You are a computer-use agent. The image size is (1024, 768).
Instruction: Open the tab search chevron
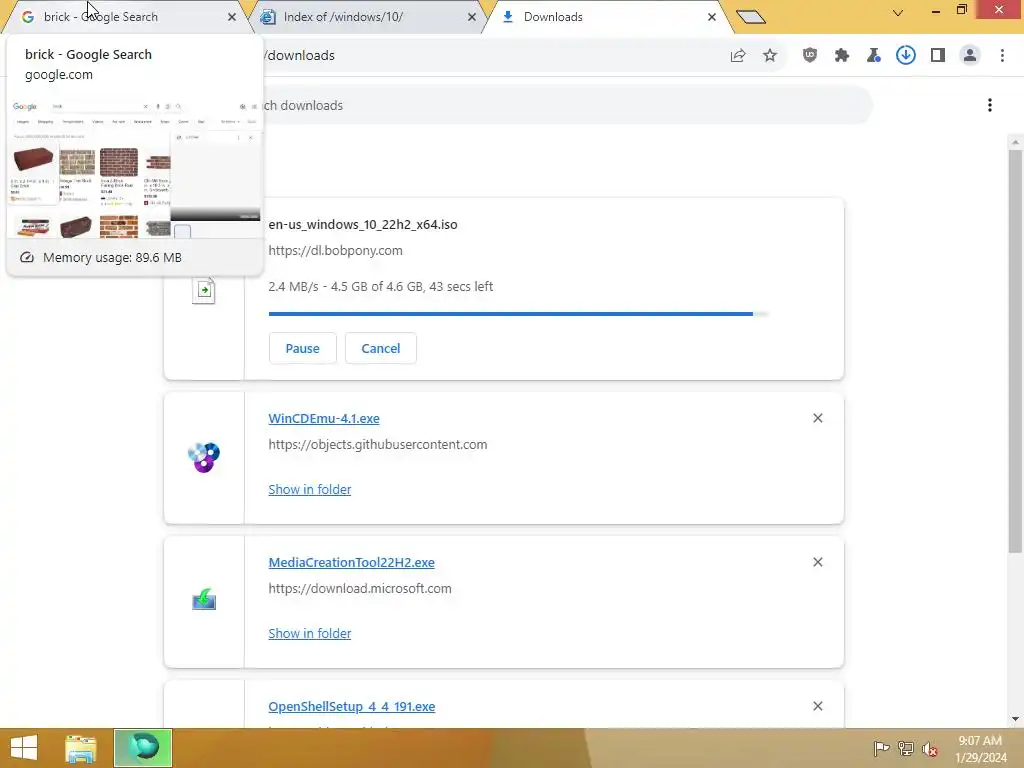tap(898, 12)
